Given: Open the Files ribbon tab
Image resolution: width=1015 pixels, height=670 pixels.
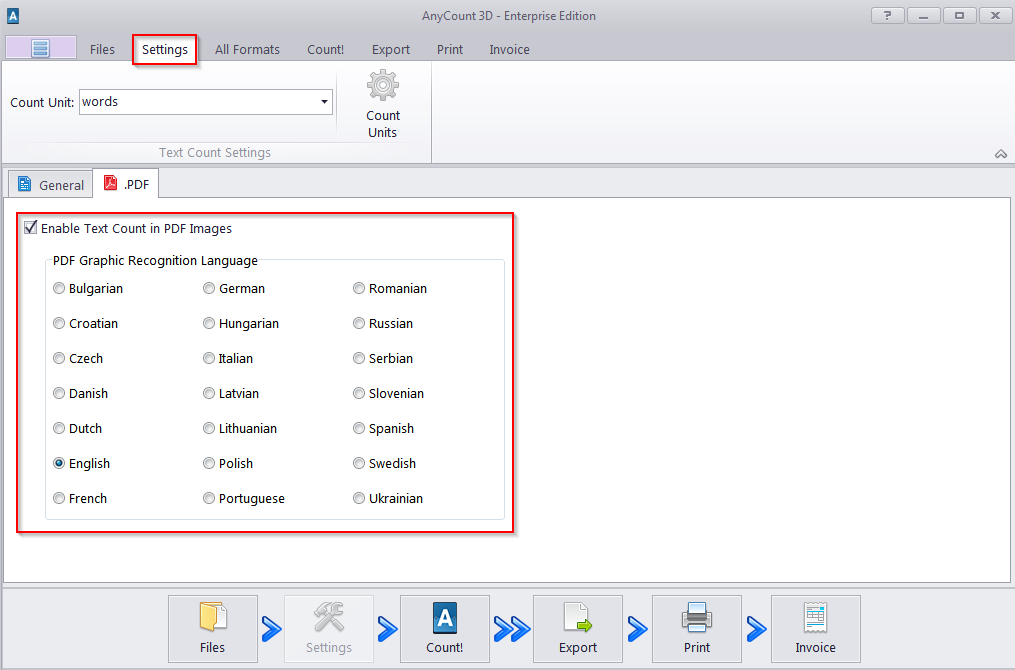Looking at the screenshot, I should coord(102,49).
